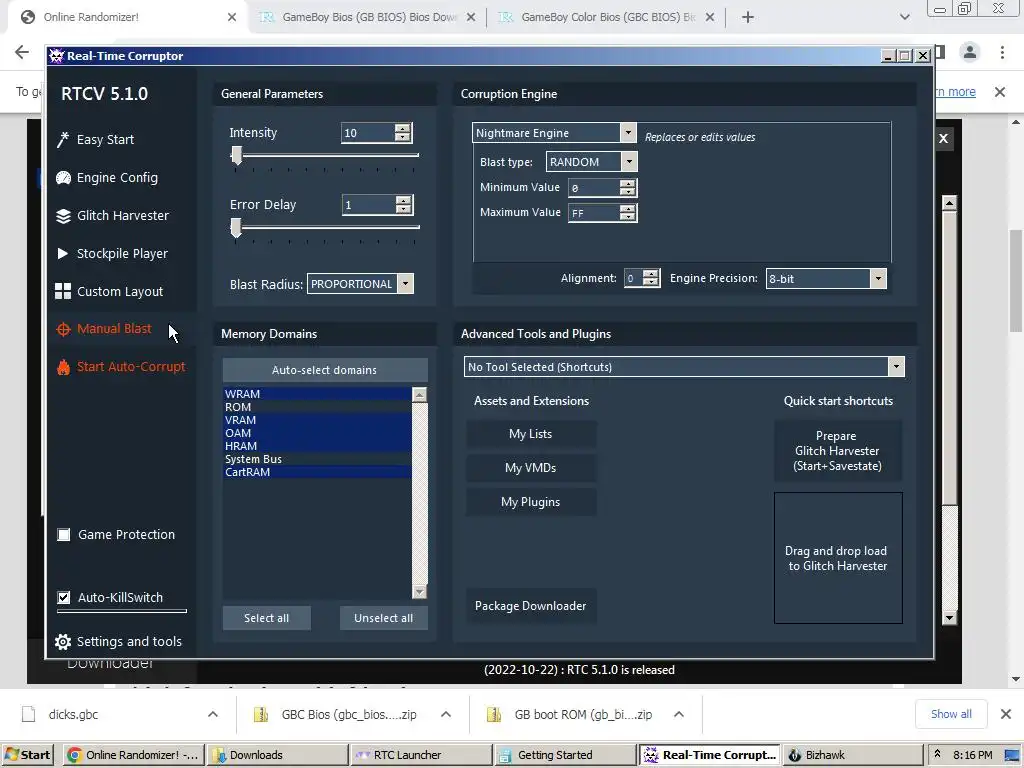1024x768 pixels.
Task: Click the Easy Start wand icon
Action: tap(63, 140)
